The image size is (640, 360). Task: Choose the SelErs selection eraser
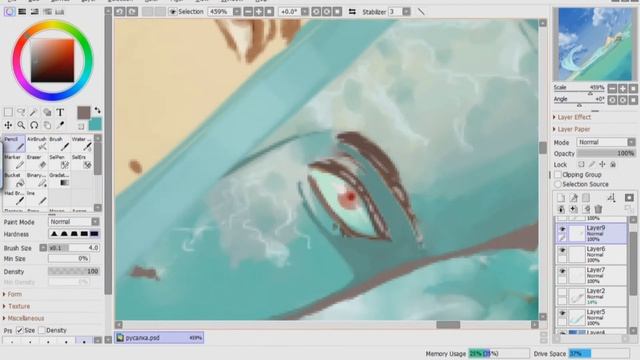[82, 161]
